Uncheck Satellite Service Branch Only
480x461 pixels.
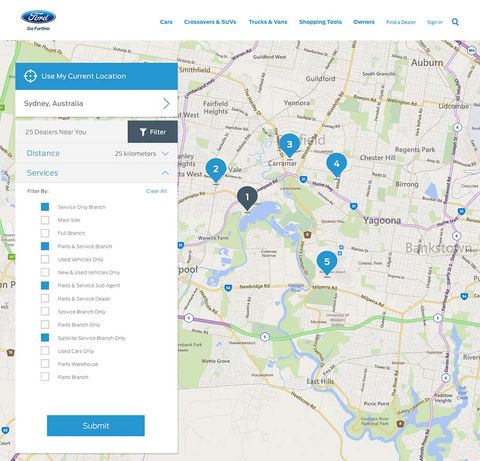click(45, 338)
